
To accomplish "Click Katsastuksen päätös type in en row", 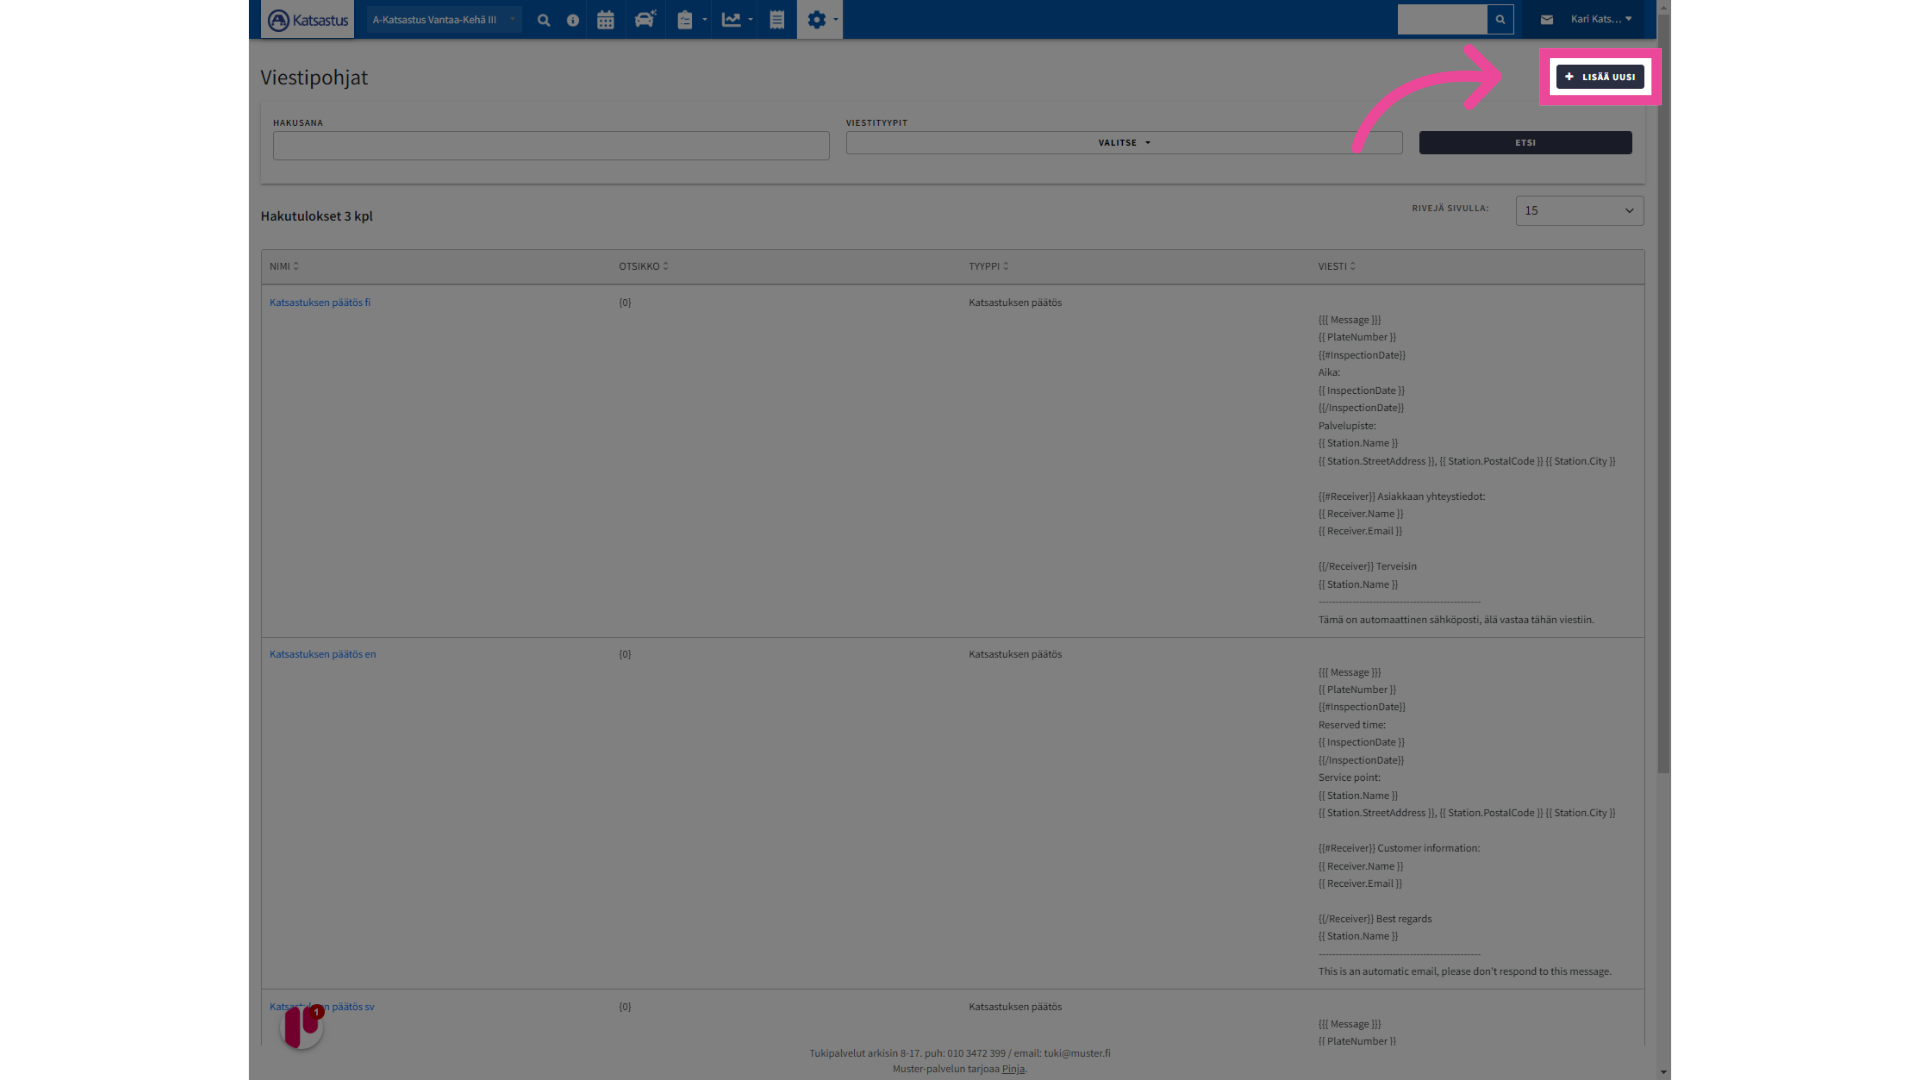I will pyautogui.click(x=1015, y=655).
